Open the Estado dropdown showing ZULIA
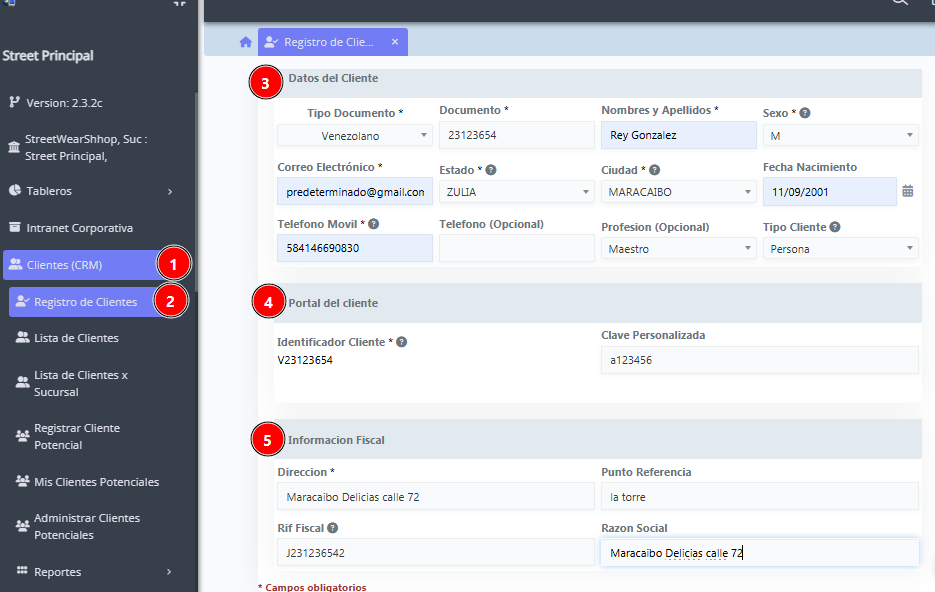935x592 pixels. pyautogui.click(x=516, y=192)
